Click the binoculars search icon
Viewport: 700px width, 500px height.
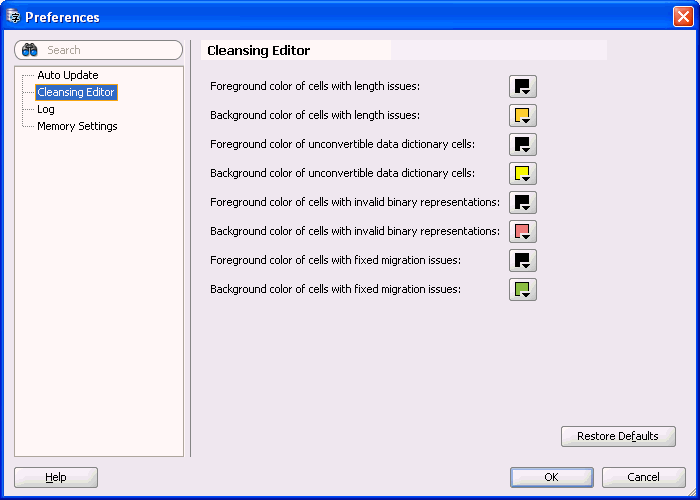pyautogui.click(x=30, y=50)
